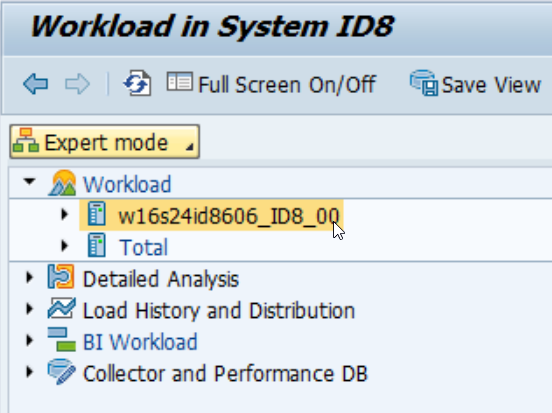
Task: Click the server icon beside w16s24id8606_ID8_00
Action: tap(96, 213)
